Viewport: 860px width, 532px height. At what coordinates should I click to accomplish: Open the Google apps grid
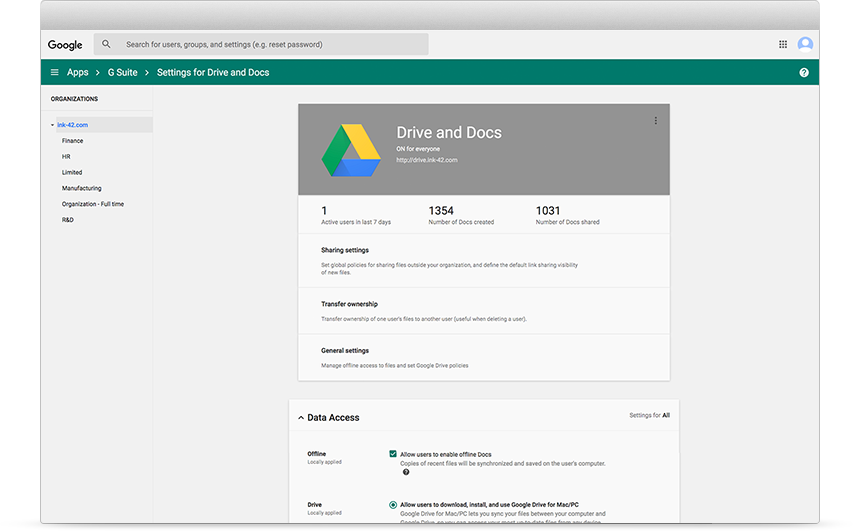783,44
